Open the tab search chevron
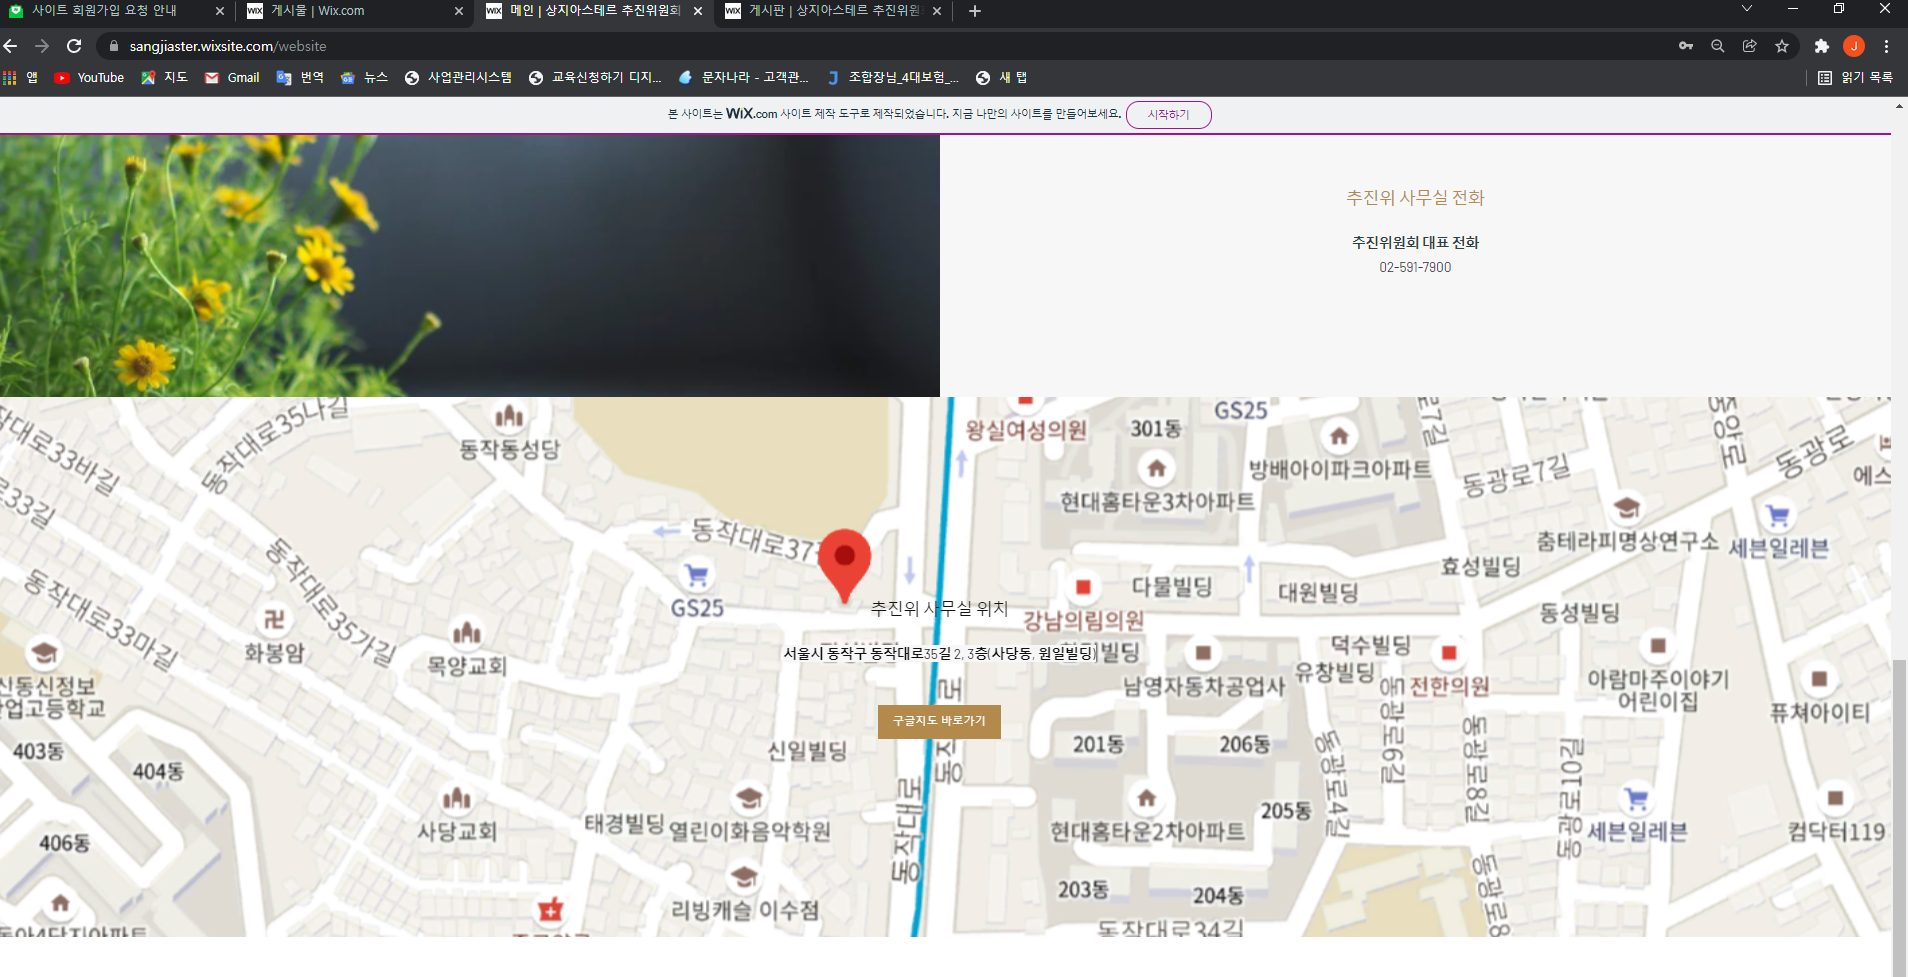 coord(1747,11)
